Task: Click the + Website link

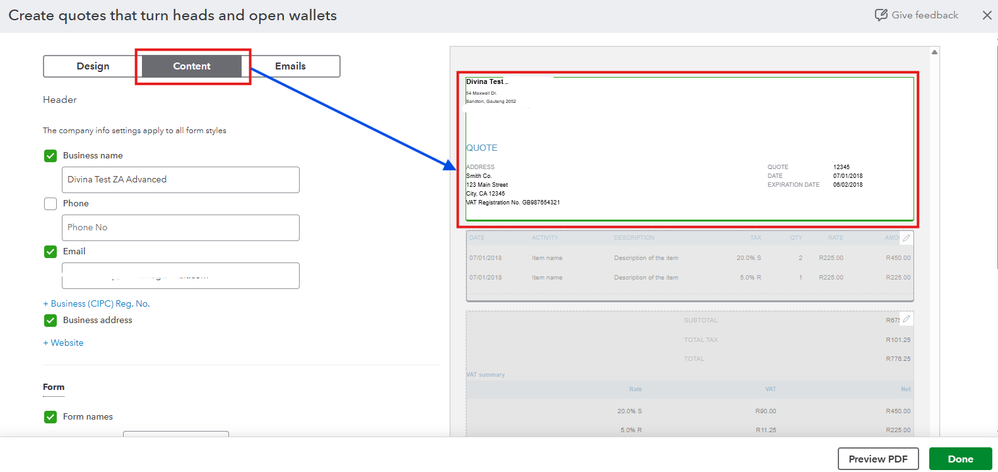Action: [63, 343]
